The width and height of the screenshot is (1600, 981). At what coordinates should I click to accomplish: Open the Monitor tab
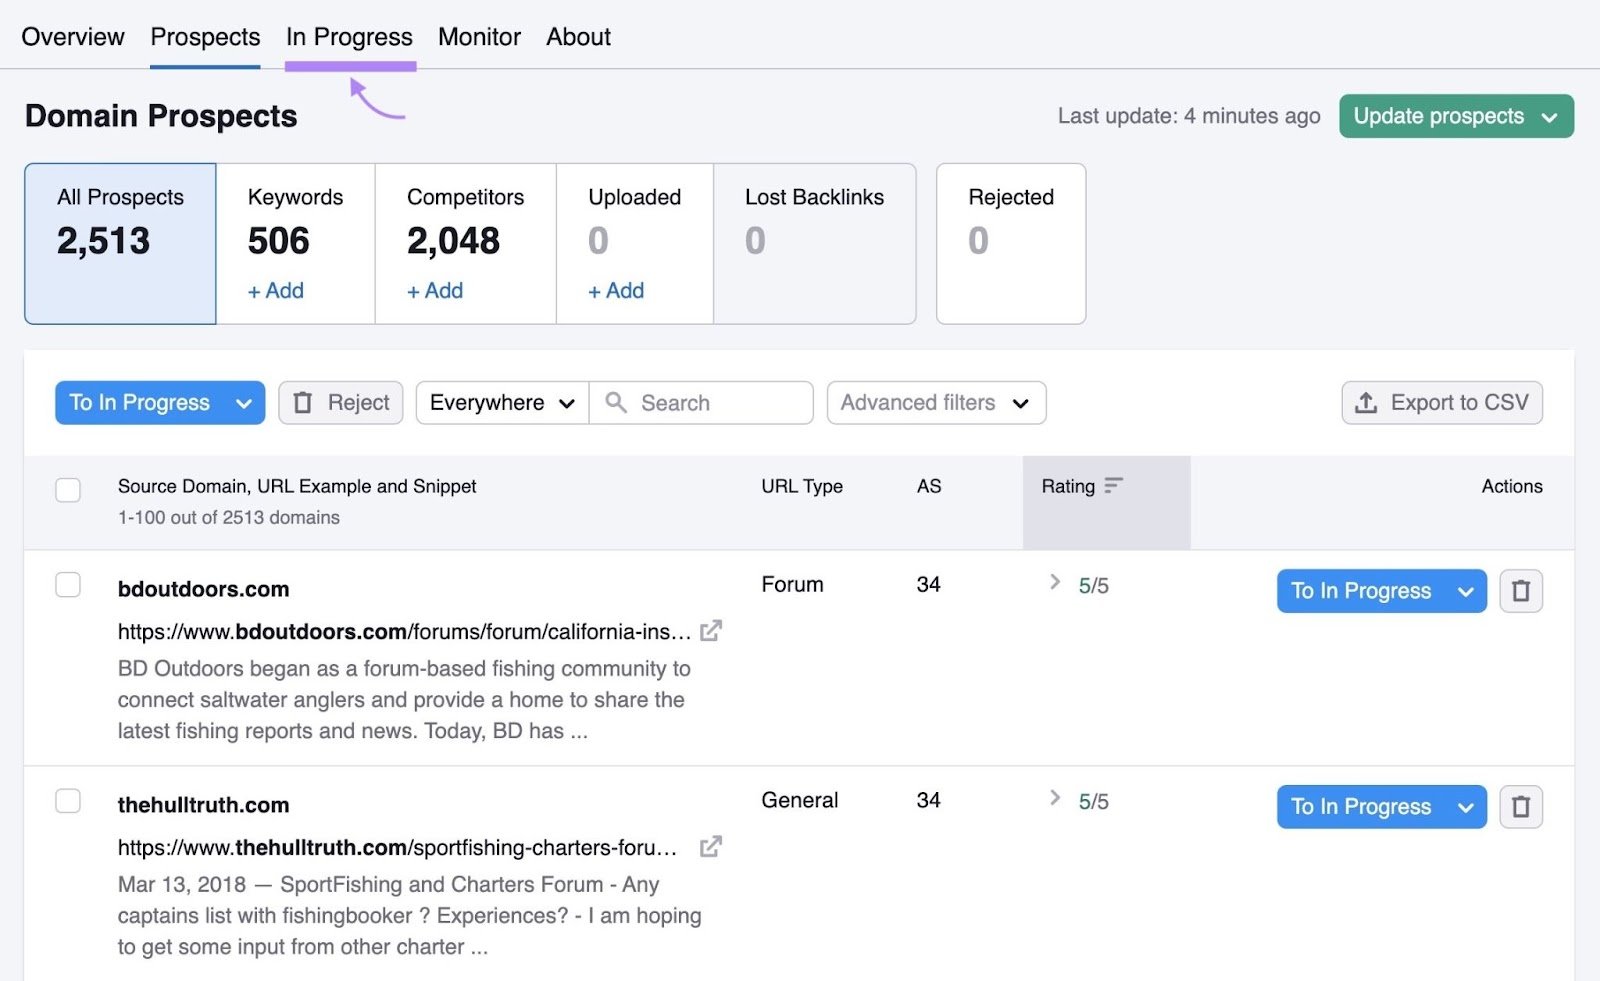coord(479,37)
